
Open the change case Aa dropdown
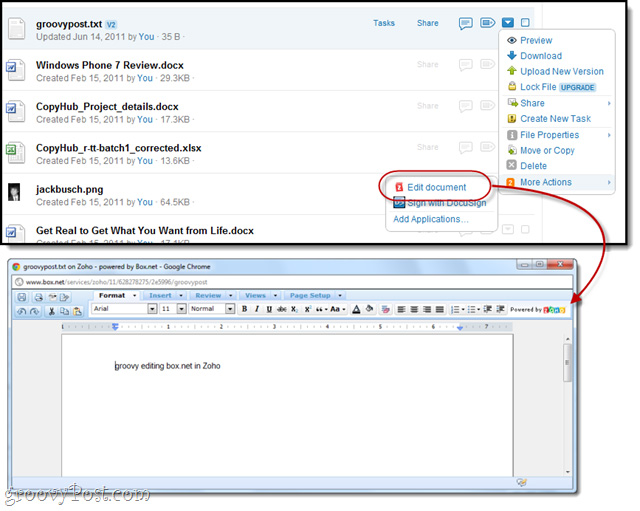[338, 309]
